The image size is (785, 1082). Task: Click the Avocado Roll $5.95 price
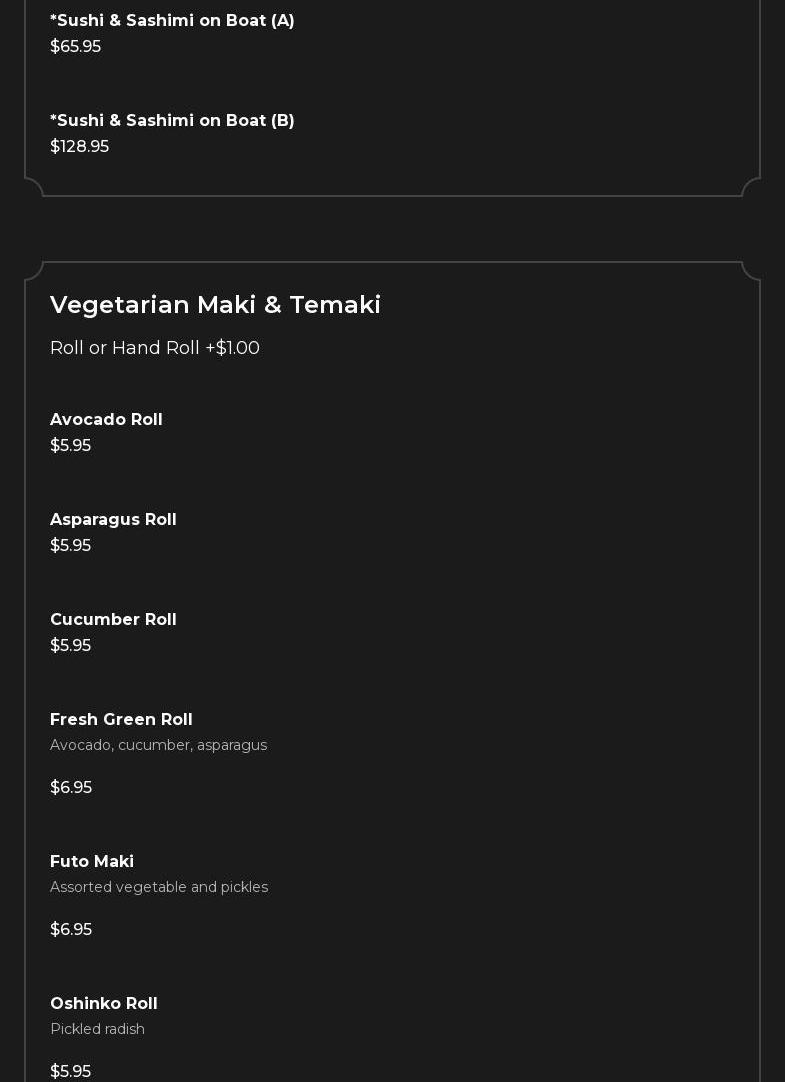tap(71, 446)
